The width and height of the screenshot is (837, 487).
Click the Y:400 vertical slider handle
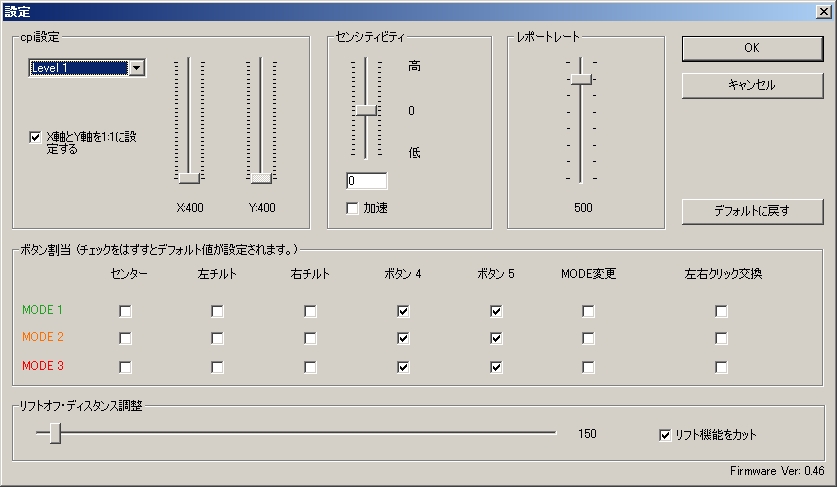tap(261, 178)
